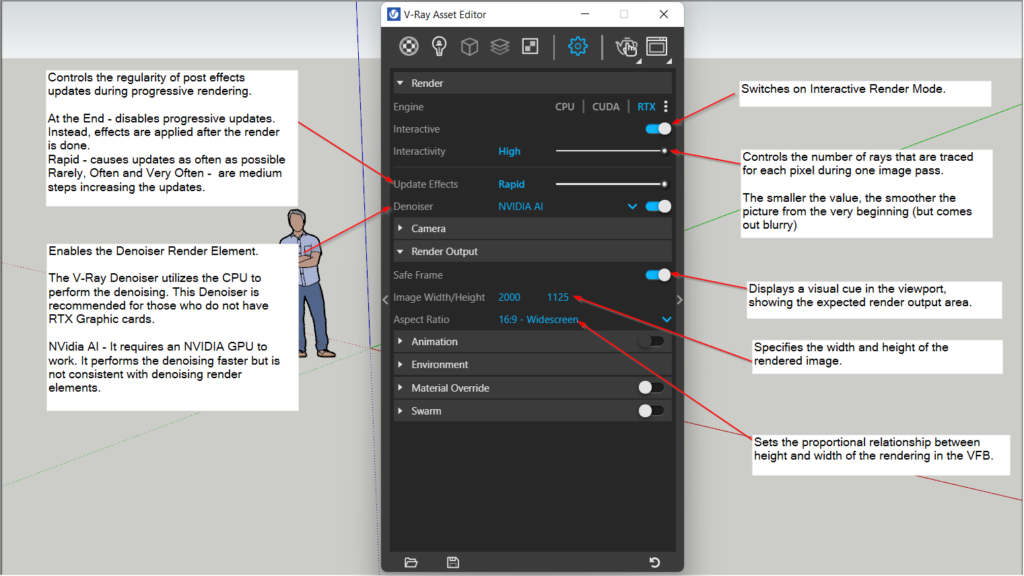This screenshot has width=1024, height=576.
Task: Revert settings to default icon
Action: point(654,562)
